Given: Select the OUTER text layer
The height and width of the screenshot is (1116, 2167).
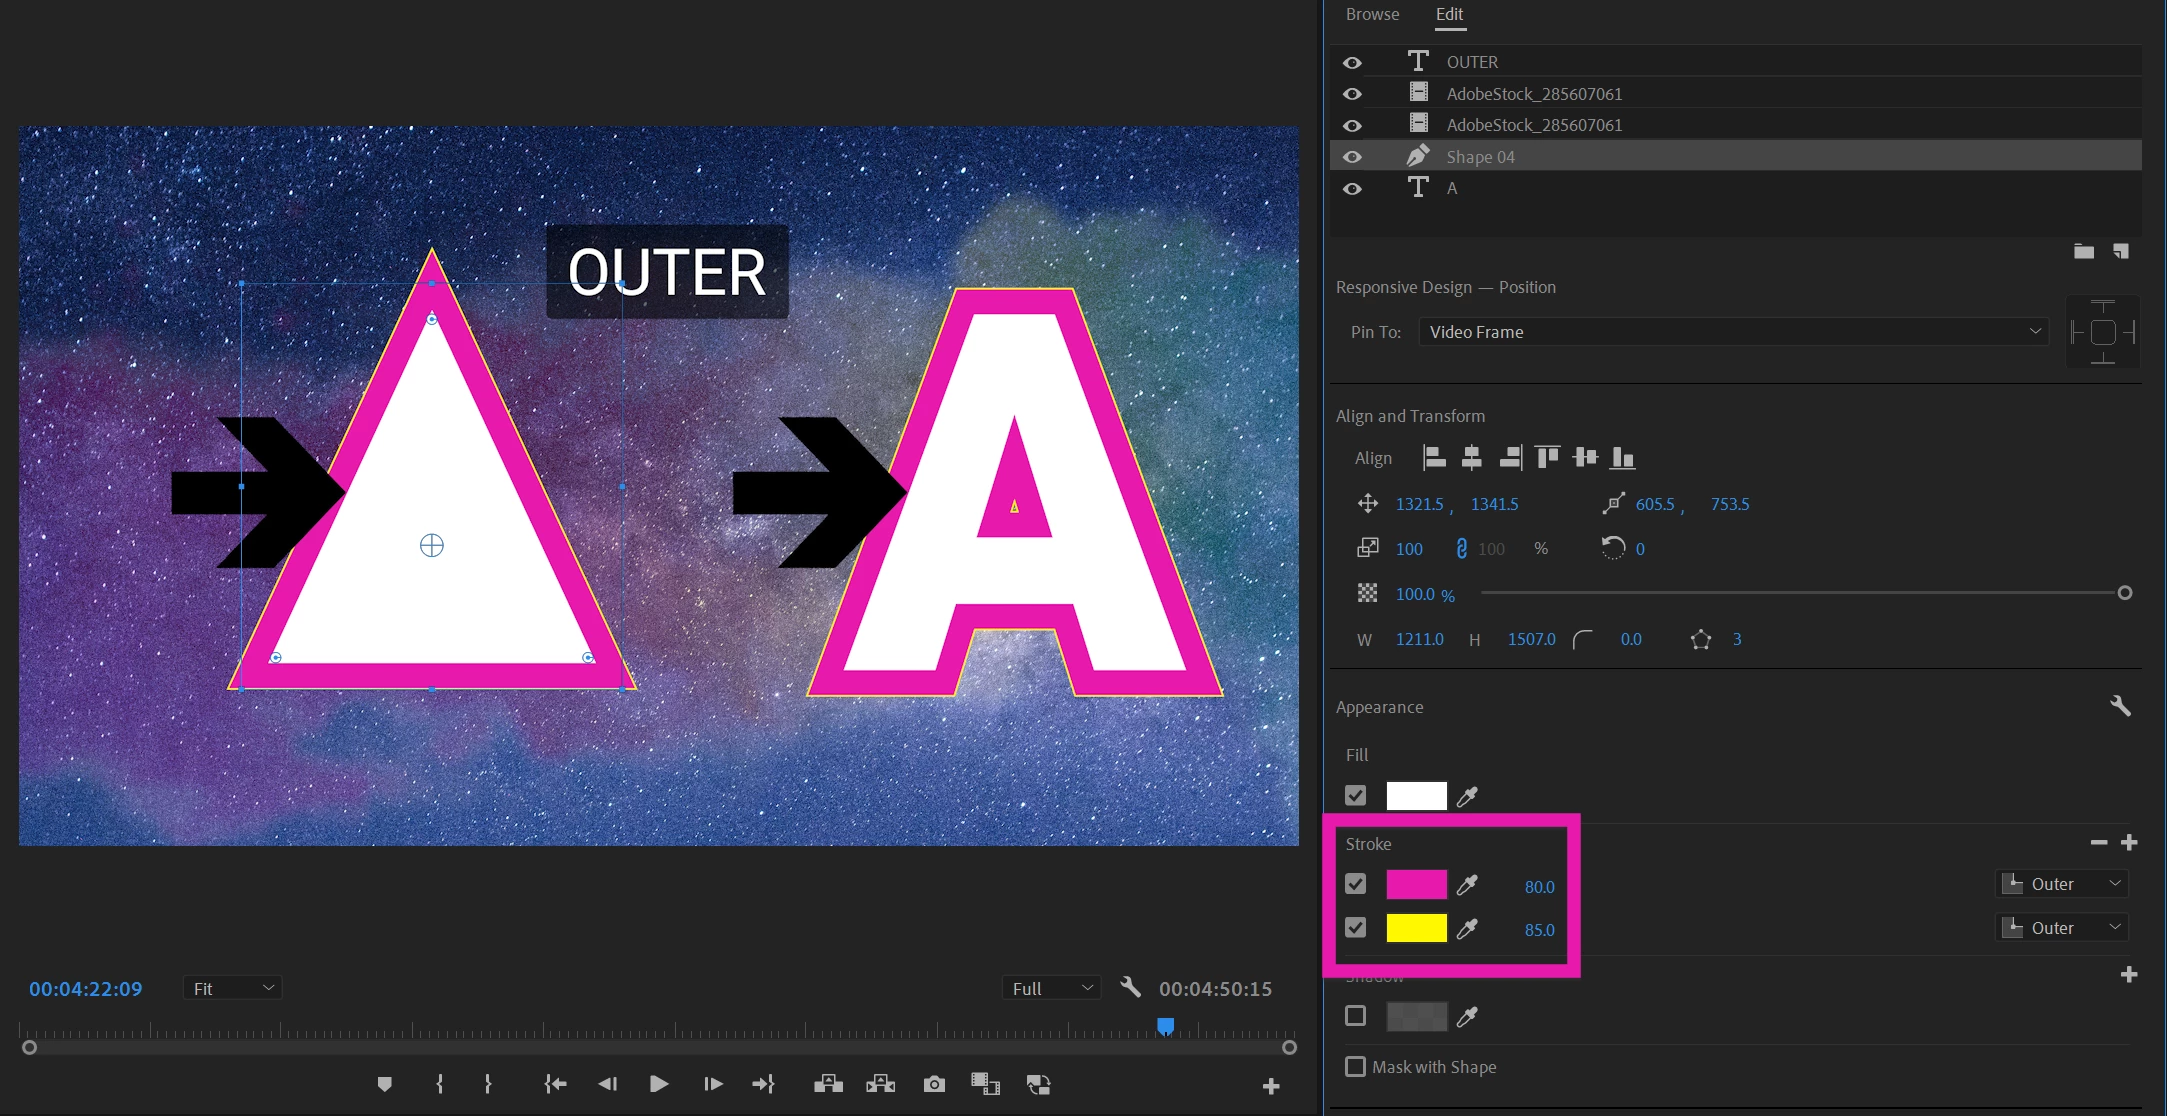Looking at the screenshot, I should coord(1472,62).
